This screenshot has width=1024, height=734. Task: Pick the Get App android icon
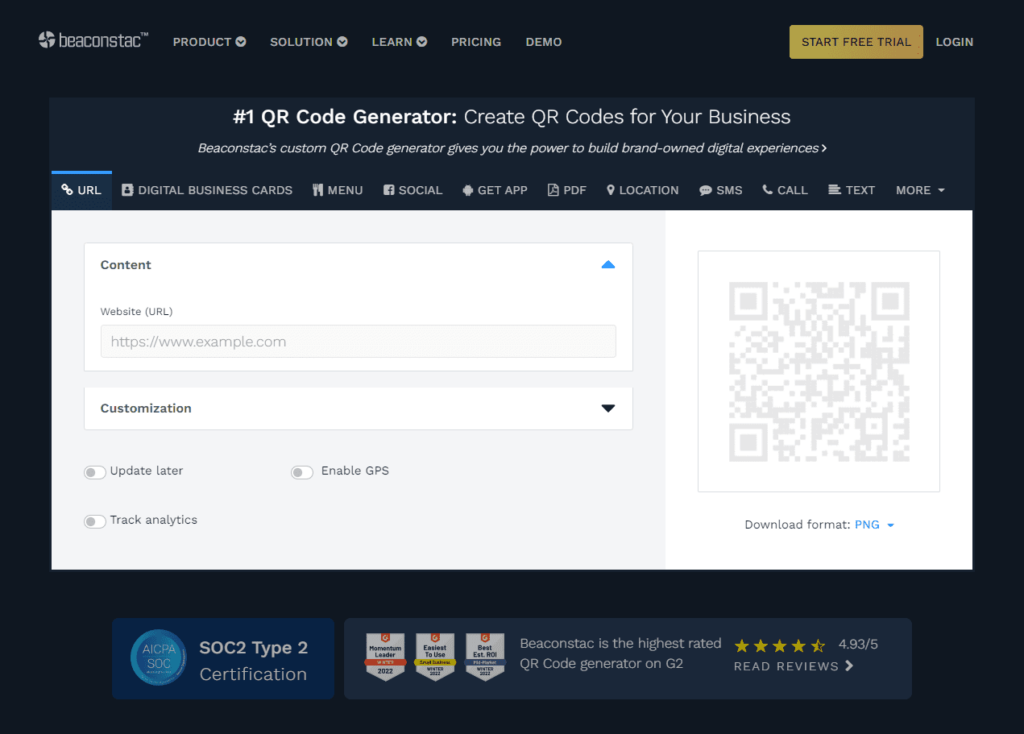tap(467, 190)
